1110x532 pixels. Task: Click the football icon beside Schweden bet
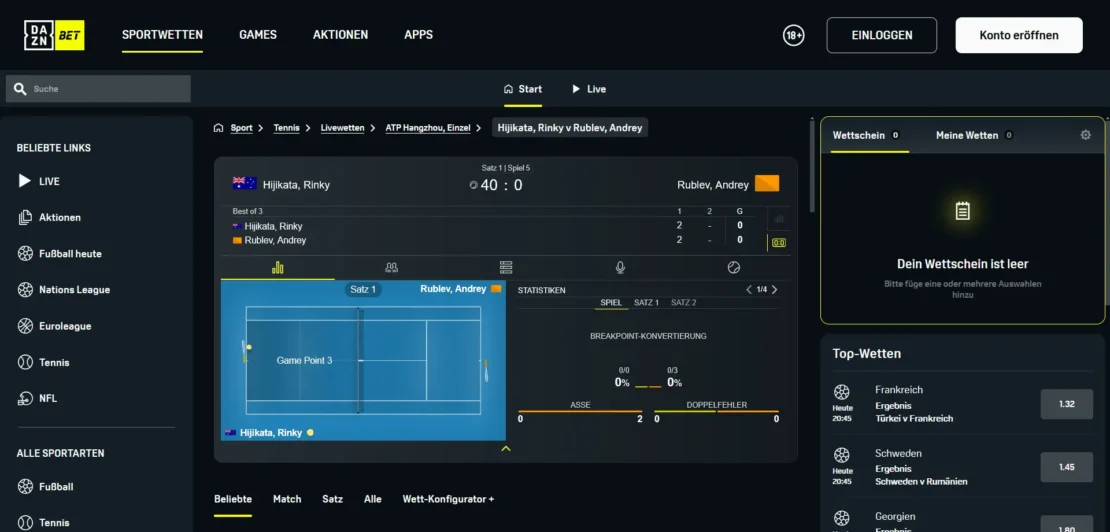pos(842,455)
